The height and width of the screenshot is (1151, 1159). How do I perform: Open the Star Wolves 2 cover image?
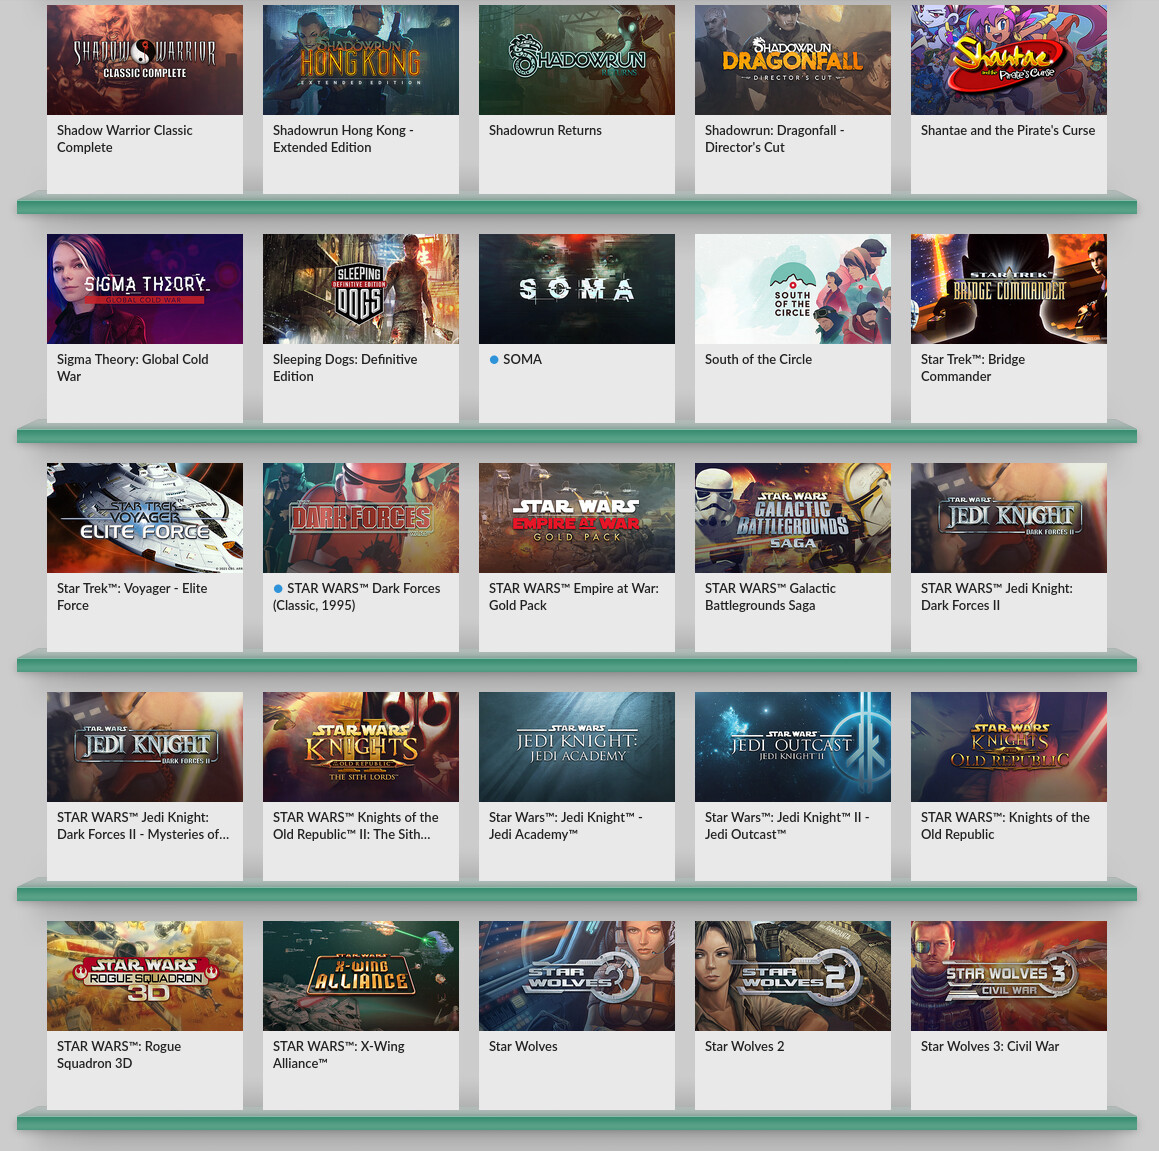point(792,976)
